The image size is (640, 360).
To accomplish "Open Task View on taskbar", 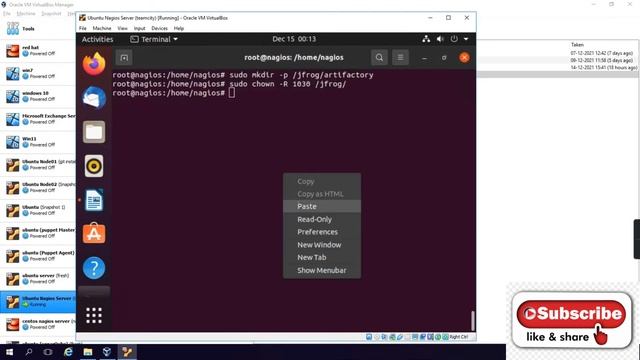I will point(48,352).
